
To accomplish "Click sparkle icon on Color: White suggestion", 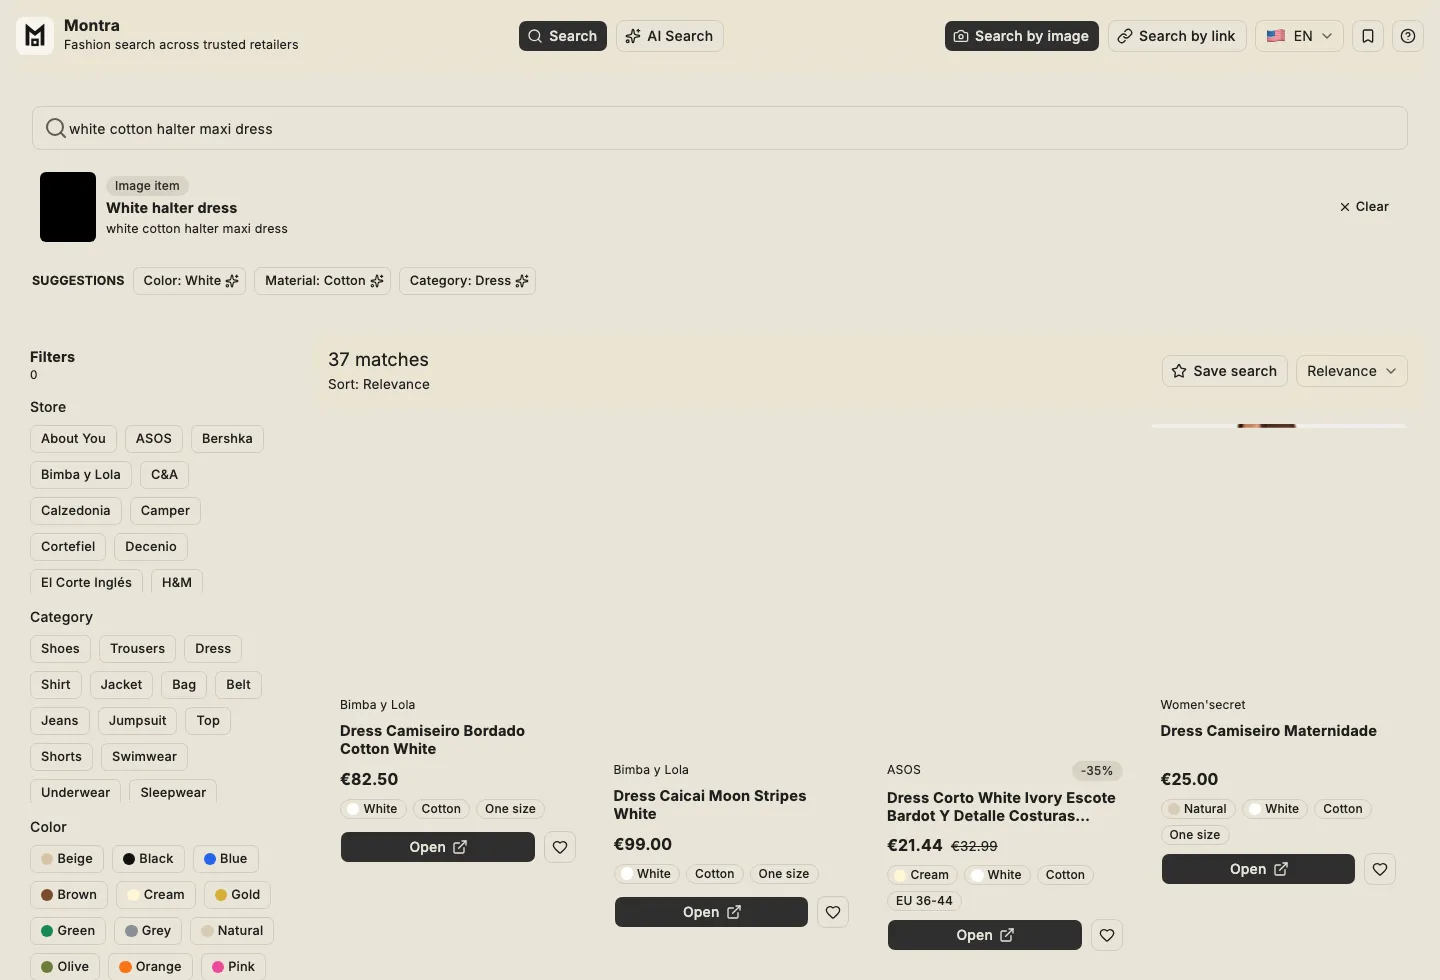I will [232, 281].
